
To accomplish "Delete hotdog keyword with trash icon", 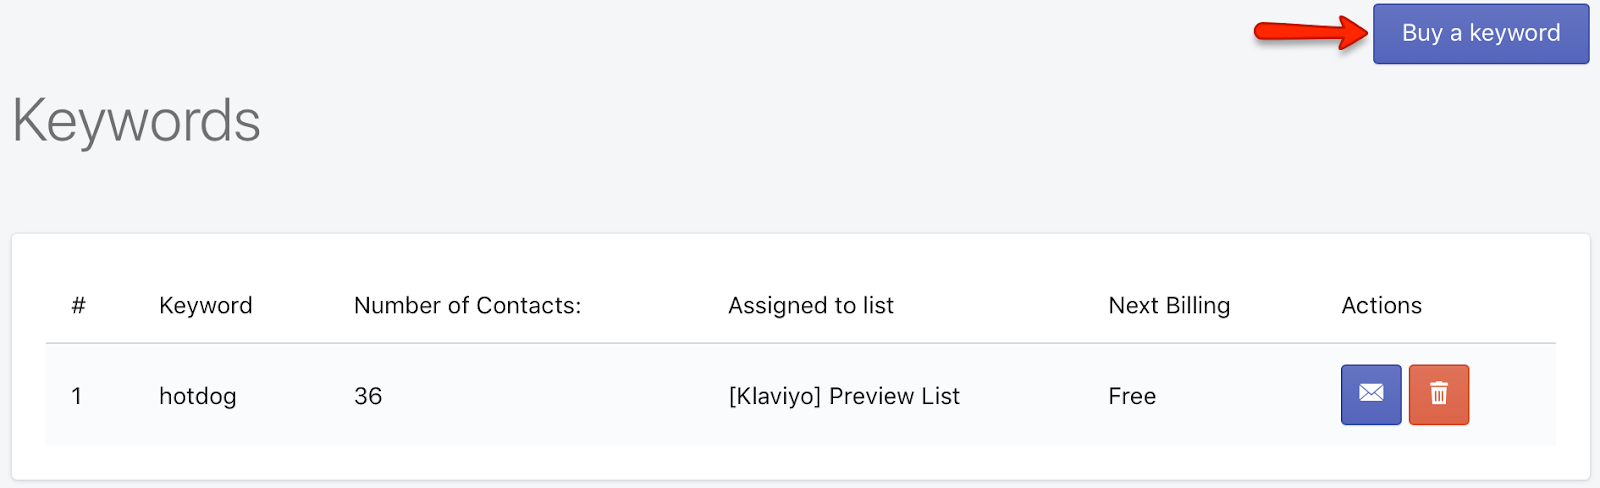I will [1439, 395].
